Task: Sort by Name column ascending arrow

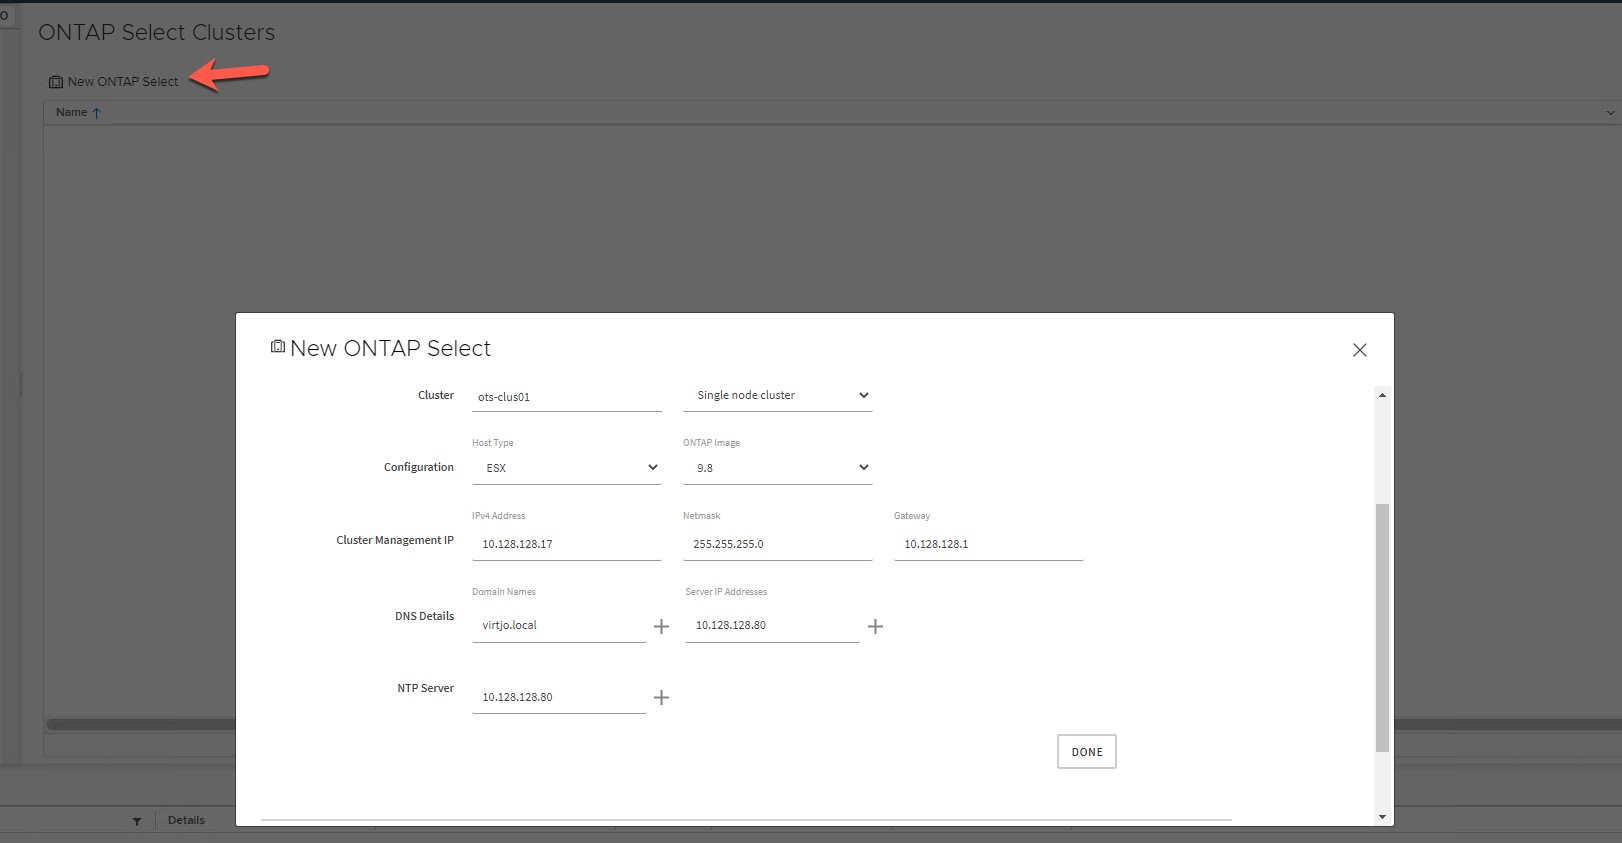Action: 97,113
